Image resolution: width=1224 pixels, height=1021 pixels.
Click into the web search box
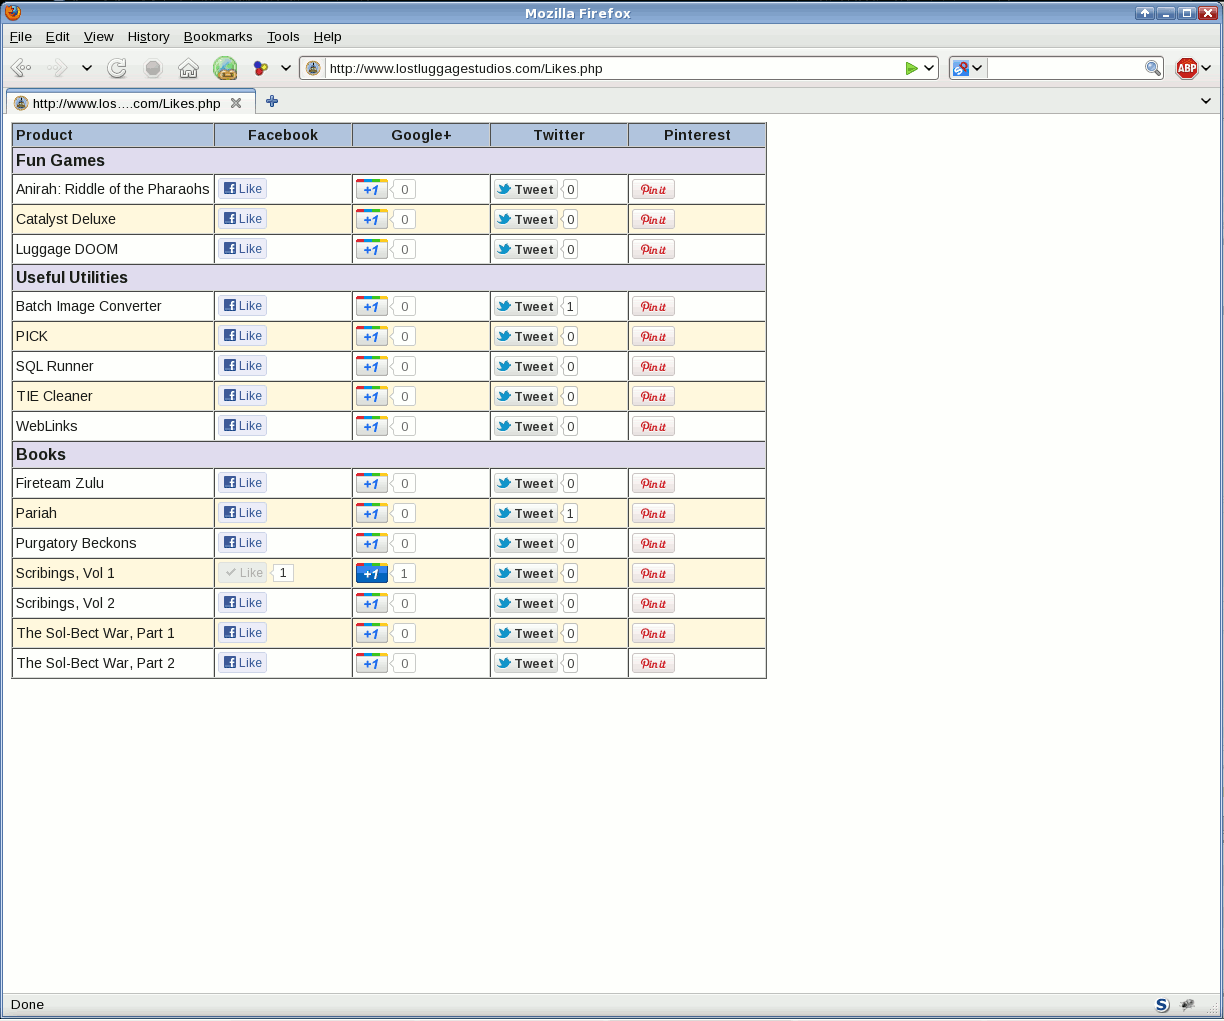1066,68
